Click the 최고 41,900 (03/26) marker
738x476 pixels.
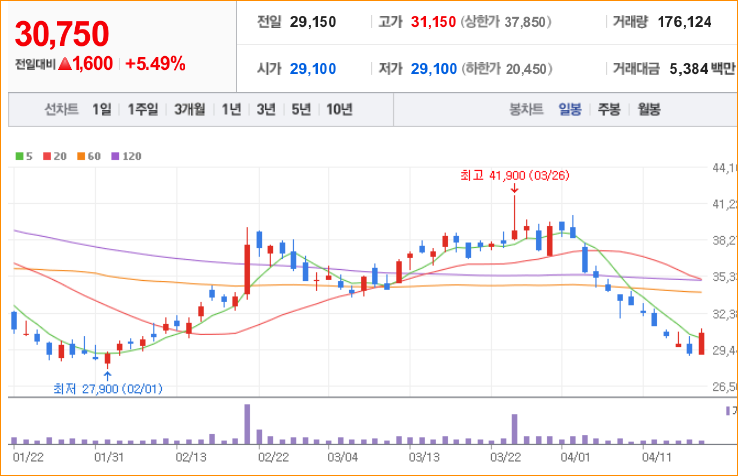(515, 176)
